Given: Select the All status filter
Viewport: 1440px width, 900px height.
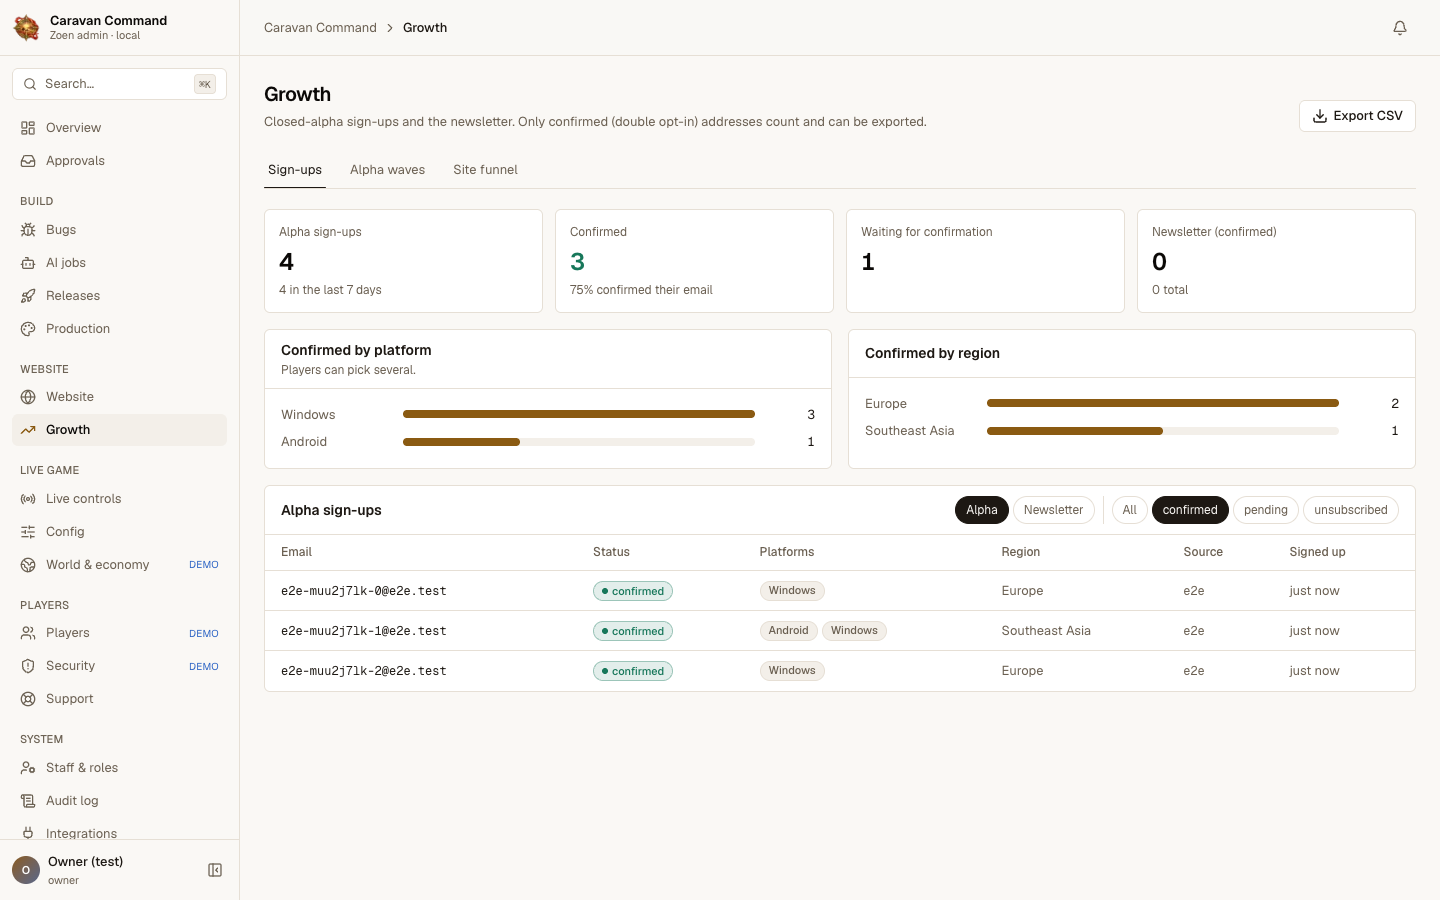Looking at the screenshot, I should point(1129,510).
